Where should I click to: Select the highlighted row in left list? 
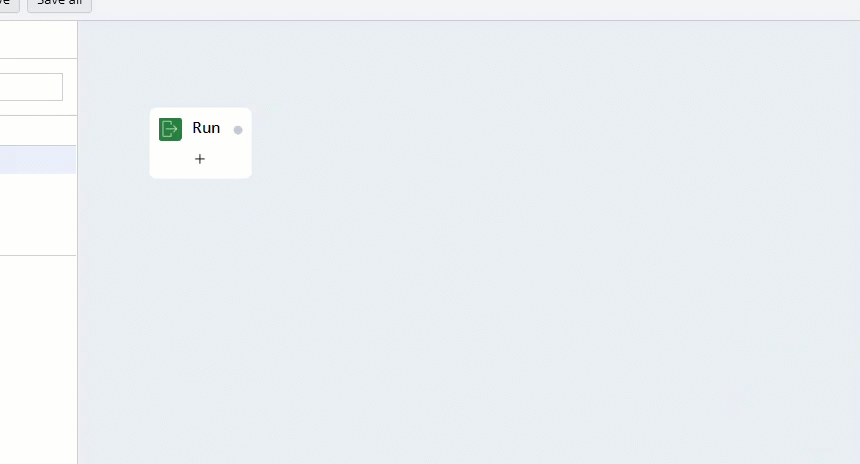click(38, 160)
